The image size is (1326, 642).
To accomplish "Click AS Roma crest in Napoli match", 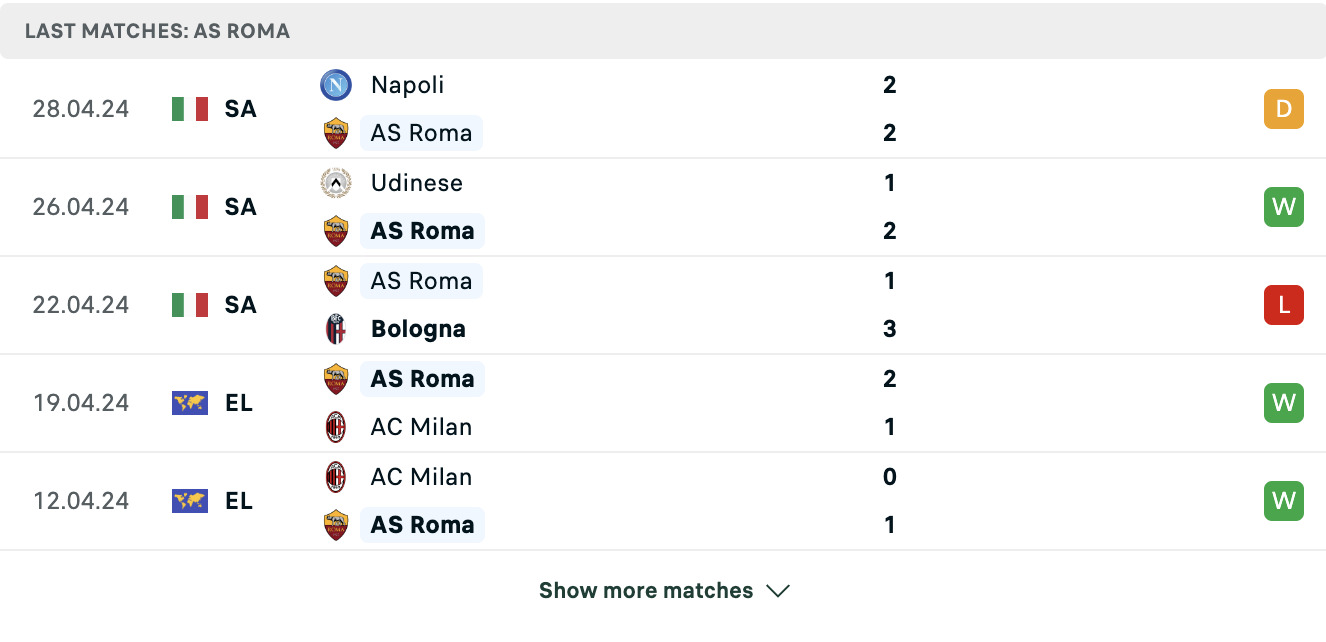I will click(x=336, y=133).
